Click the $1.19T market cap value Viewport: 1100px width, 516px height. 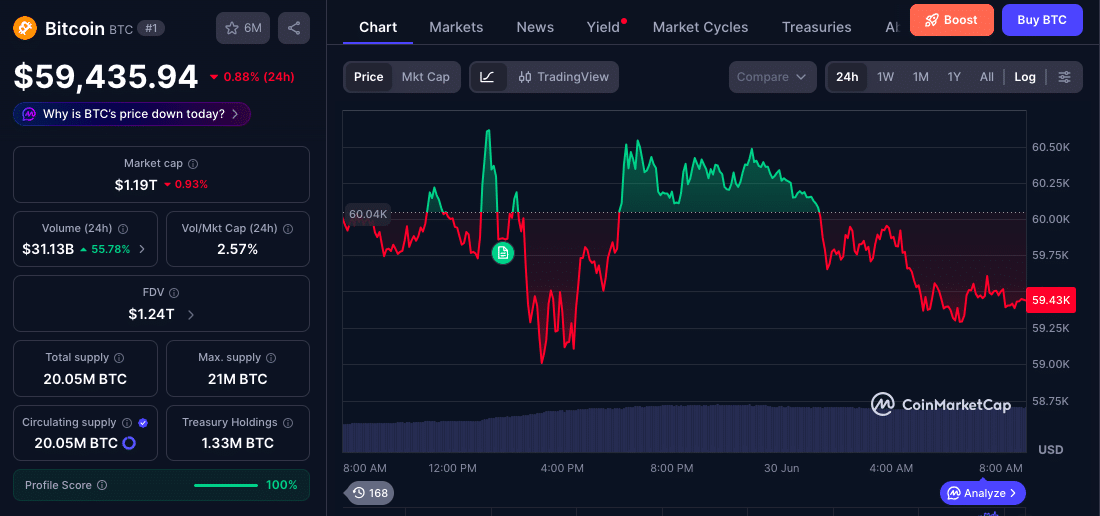coord(136,185)
